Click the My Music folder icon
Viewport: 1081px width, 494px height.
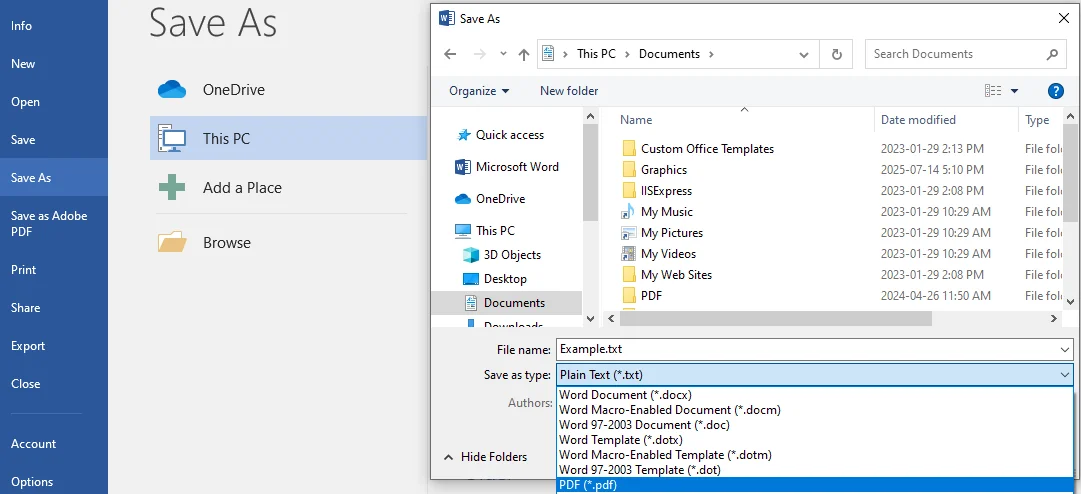628,212
